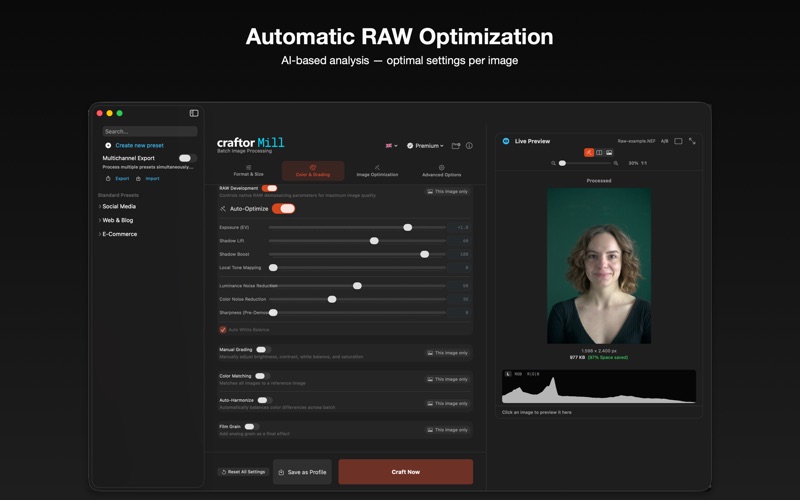Click the Image Optimization wand icon

point(377,167)
